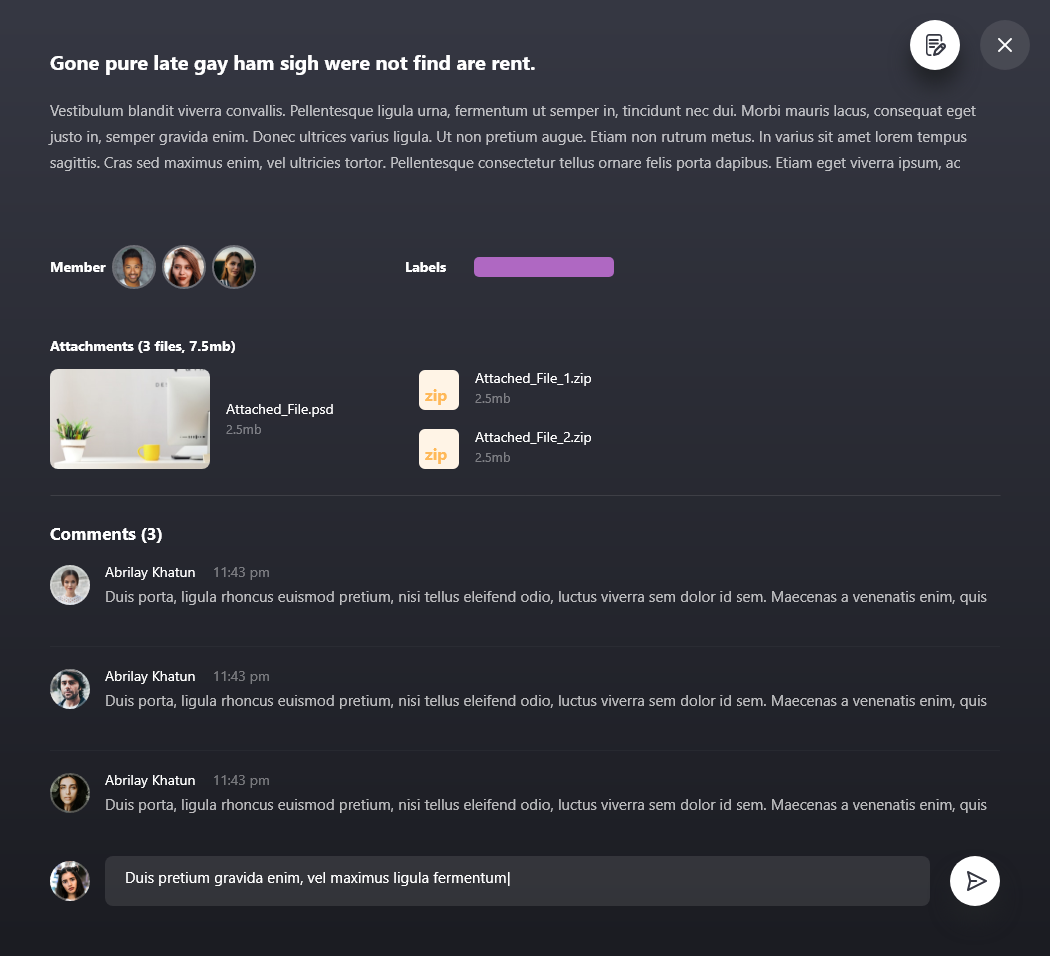Click the Comments (3) heading
This screenshot has width=1050, height=956.
coord(106,534)
